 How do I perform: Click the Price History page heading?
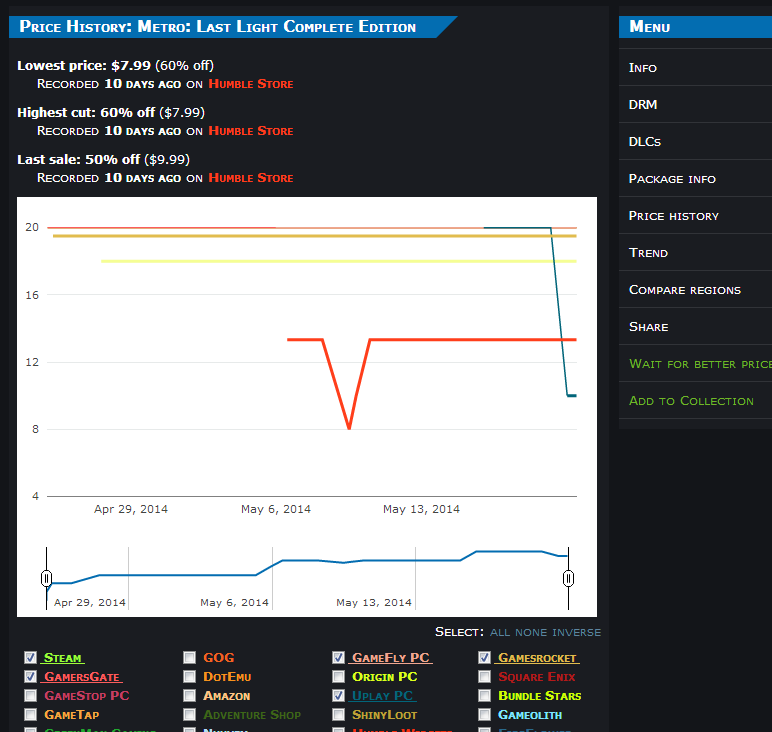pyautogui.click(x=218, y=27)
